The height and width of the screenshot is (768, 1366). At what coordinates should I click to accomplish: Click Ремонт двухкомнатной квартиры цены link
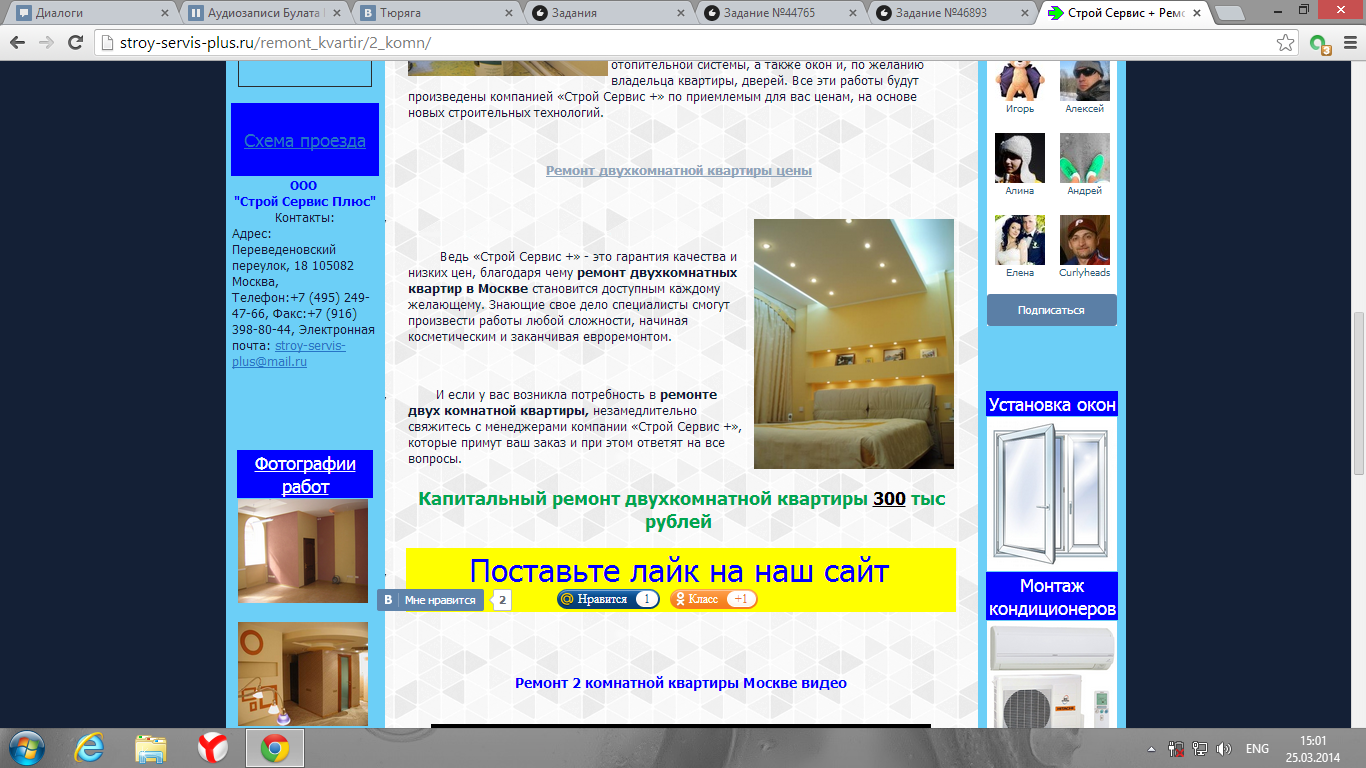(x=679, y=170)
